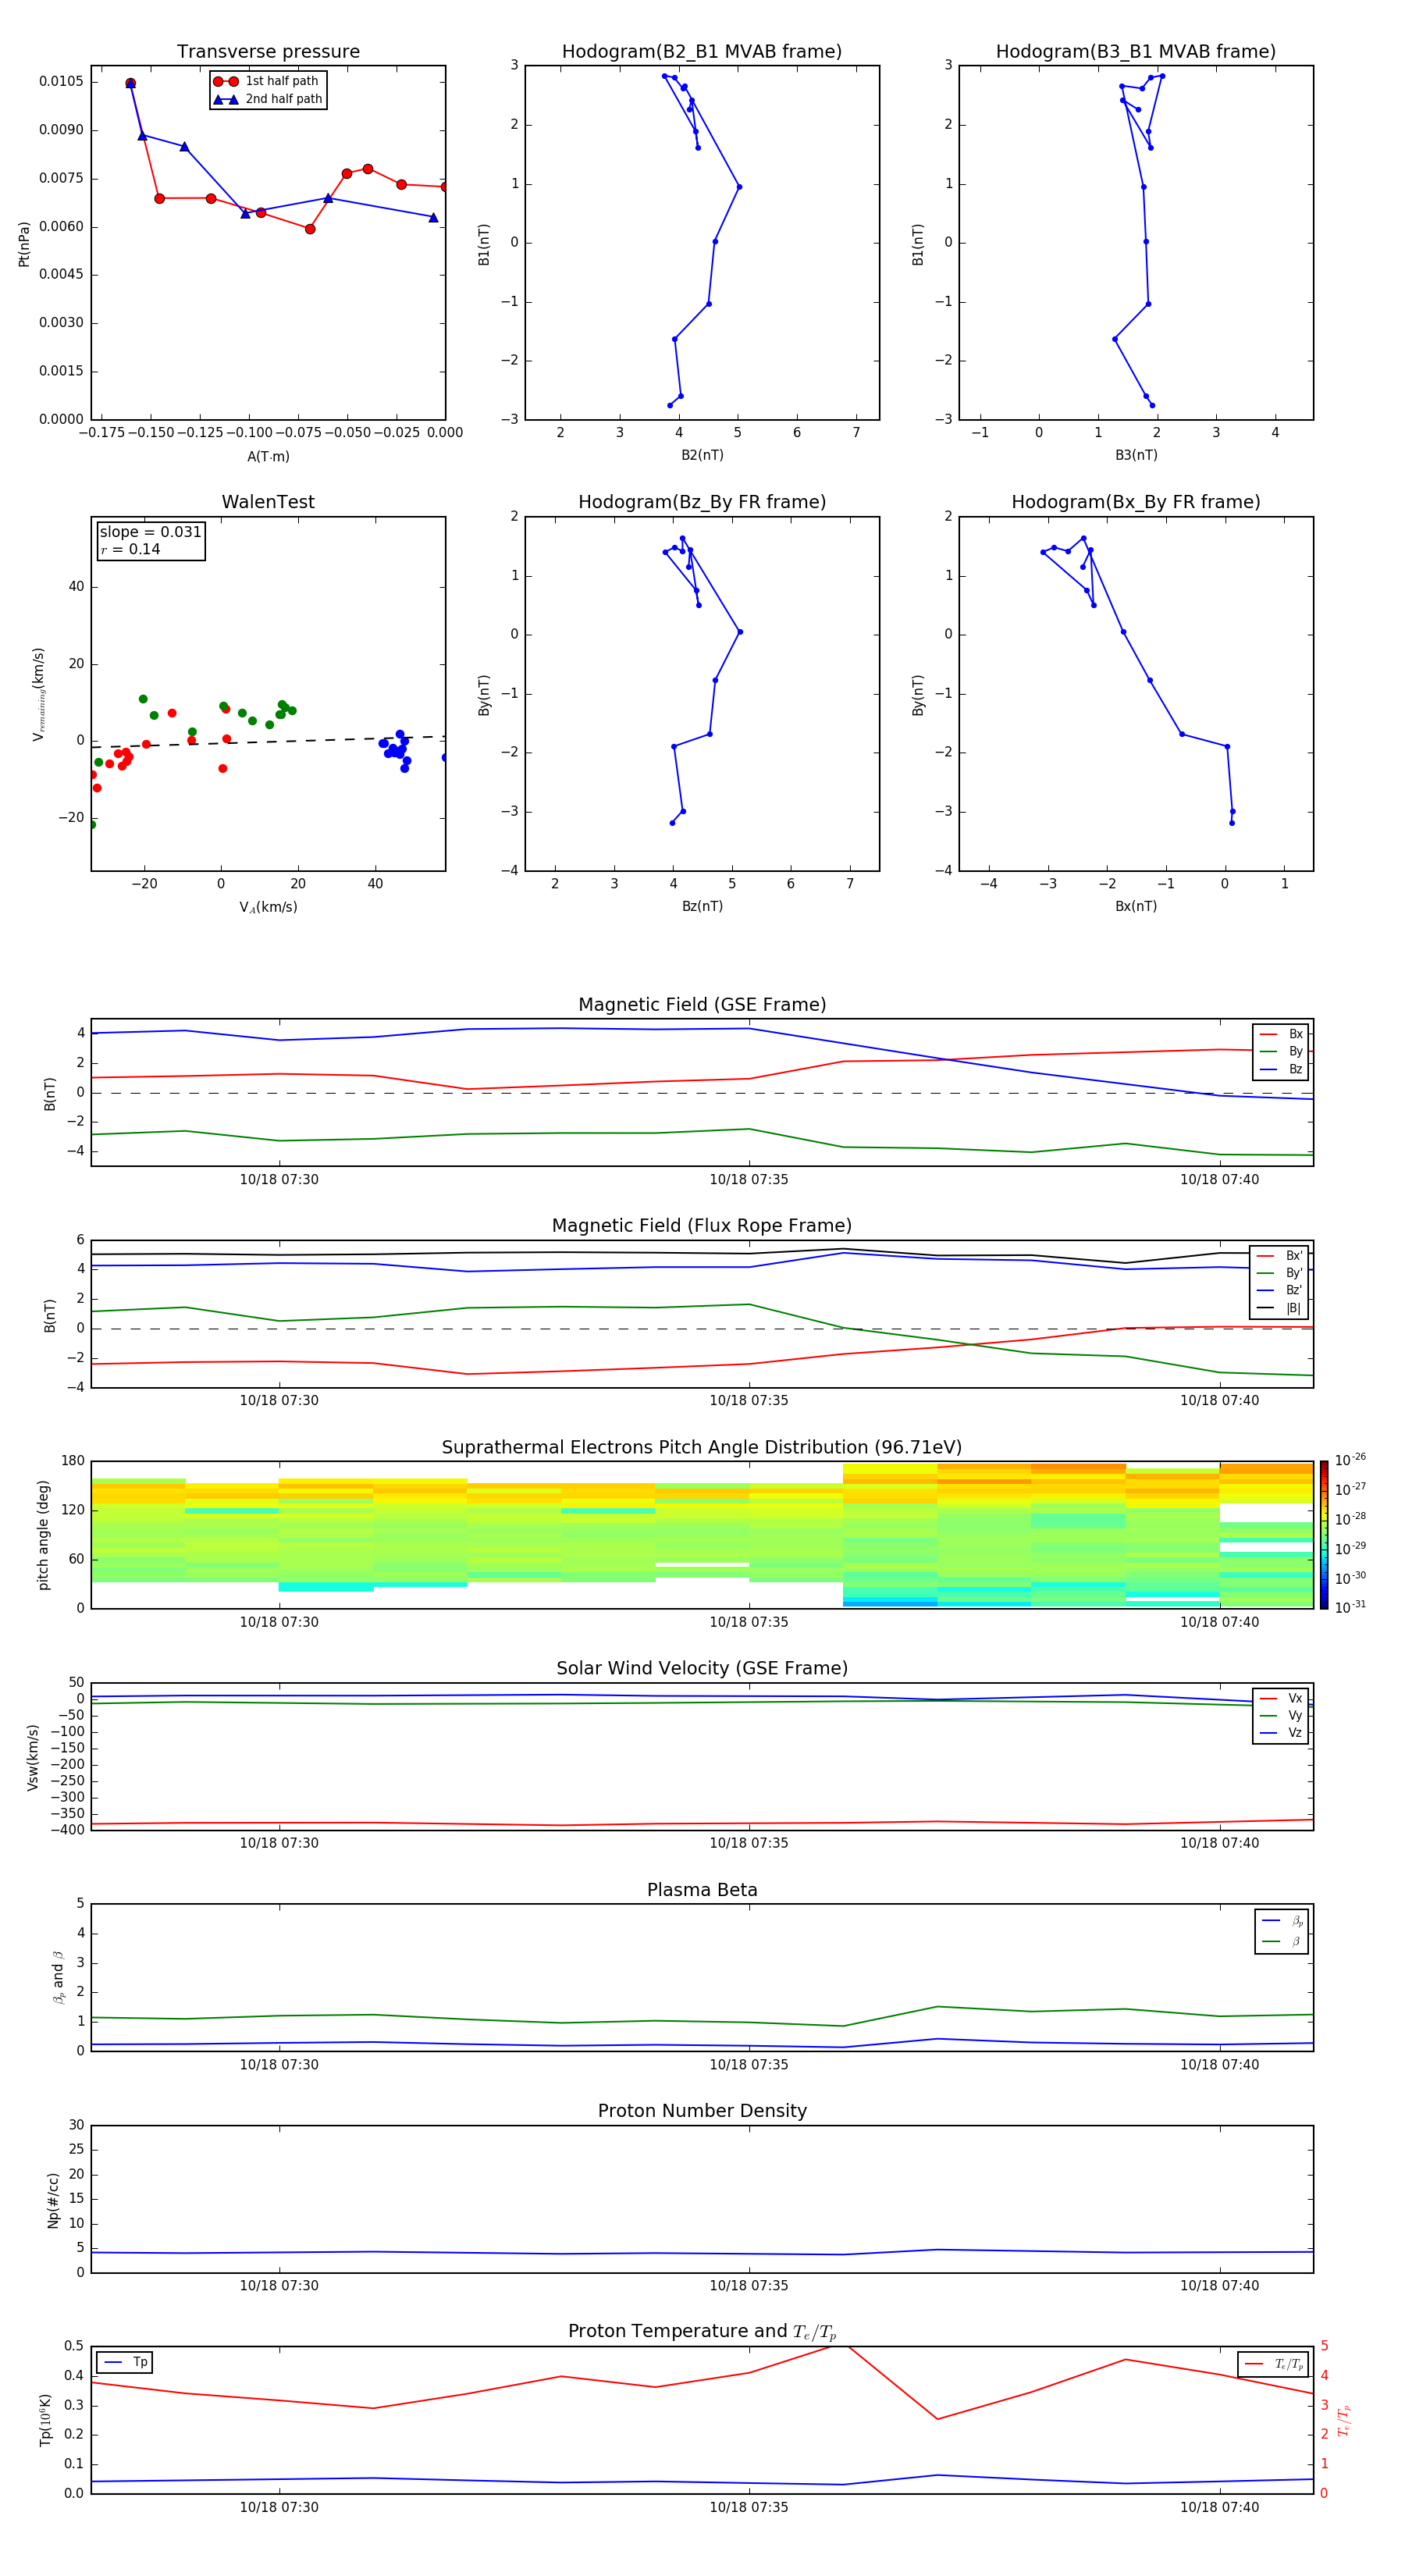Click the Magnetic Field (GSE Frame) title

point(702,1005)
